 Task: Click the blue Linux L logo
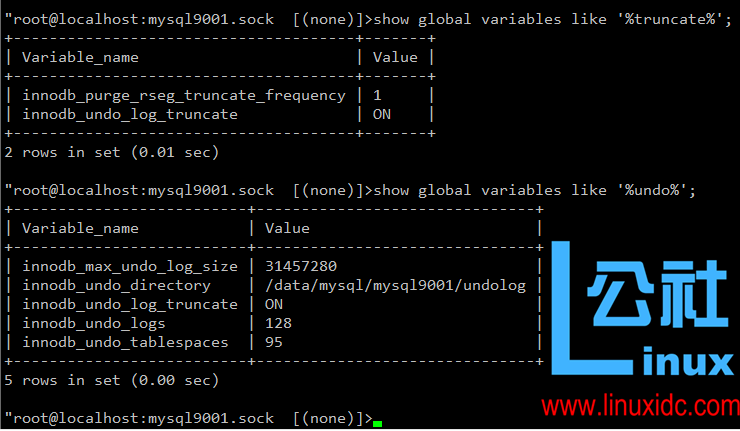(x=592, y=308)
